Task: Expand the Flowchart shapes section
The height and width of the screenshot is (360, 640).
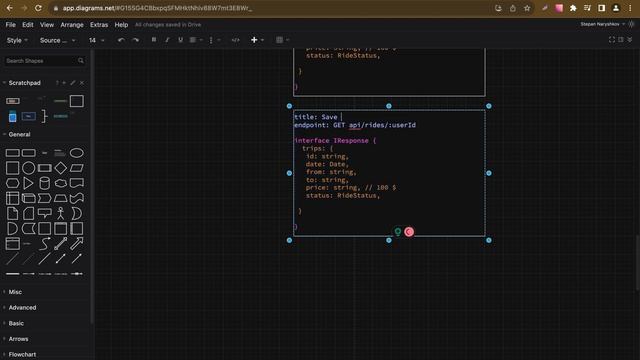Action: [x=22, y=354]
